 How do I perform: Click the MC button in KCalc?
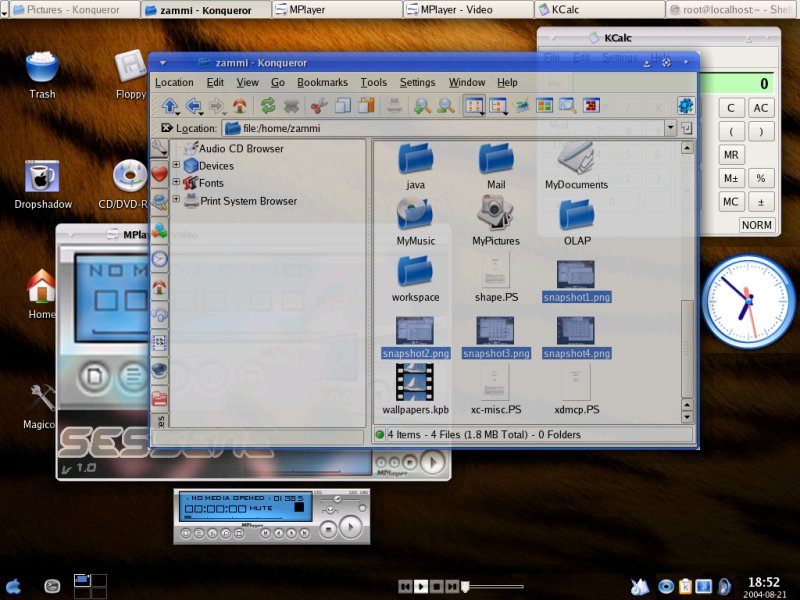click(731, 202)
